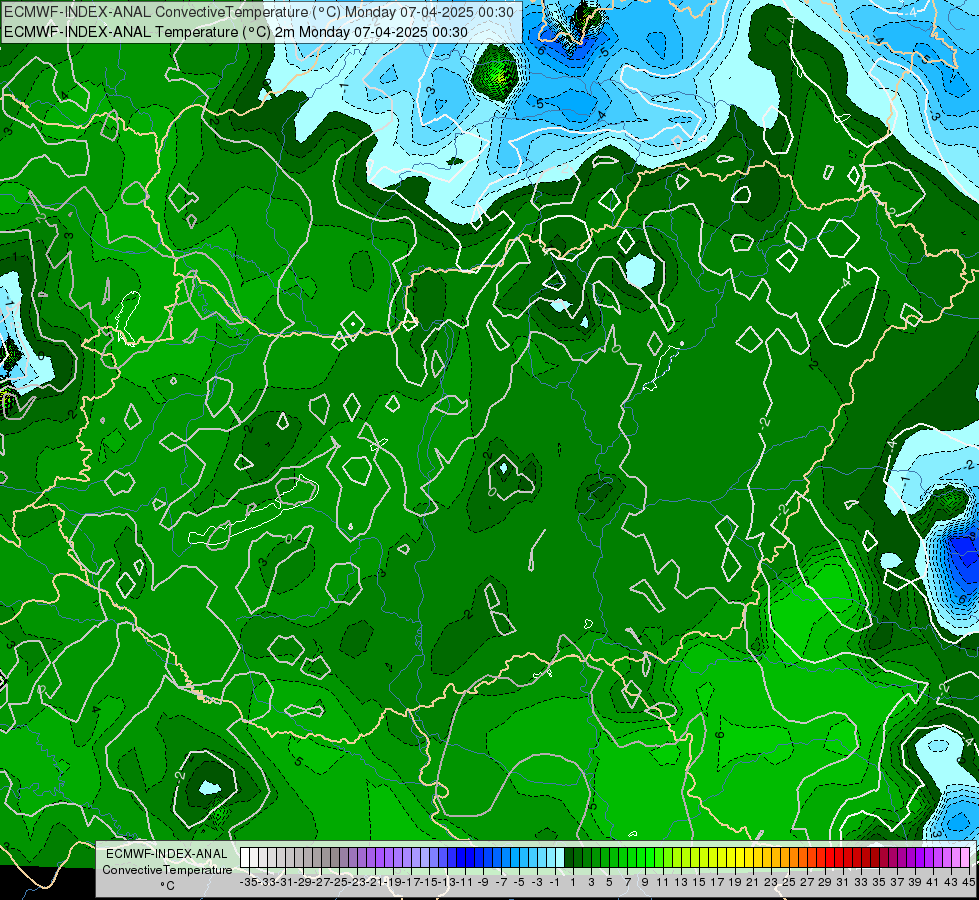The width and height of the screenshot is (979, 900).
Task: Pick the white swatch at the scale start
Action: pos(245,858)
